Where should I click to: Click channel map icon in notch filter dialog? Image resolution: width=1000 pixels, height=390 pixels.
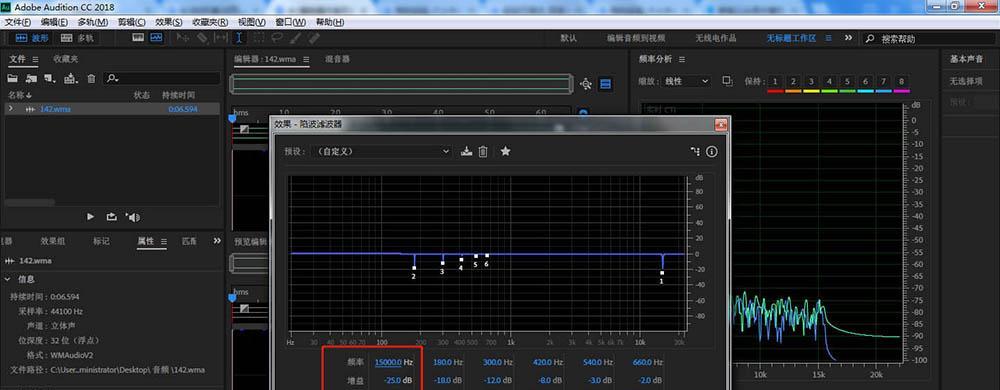pos(695,152)
